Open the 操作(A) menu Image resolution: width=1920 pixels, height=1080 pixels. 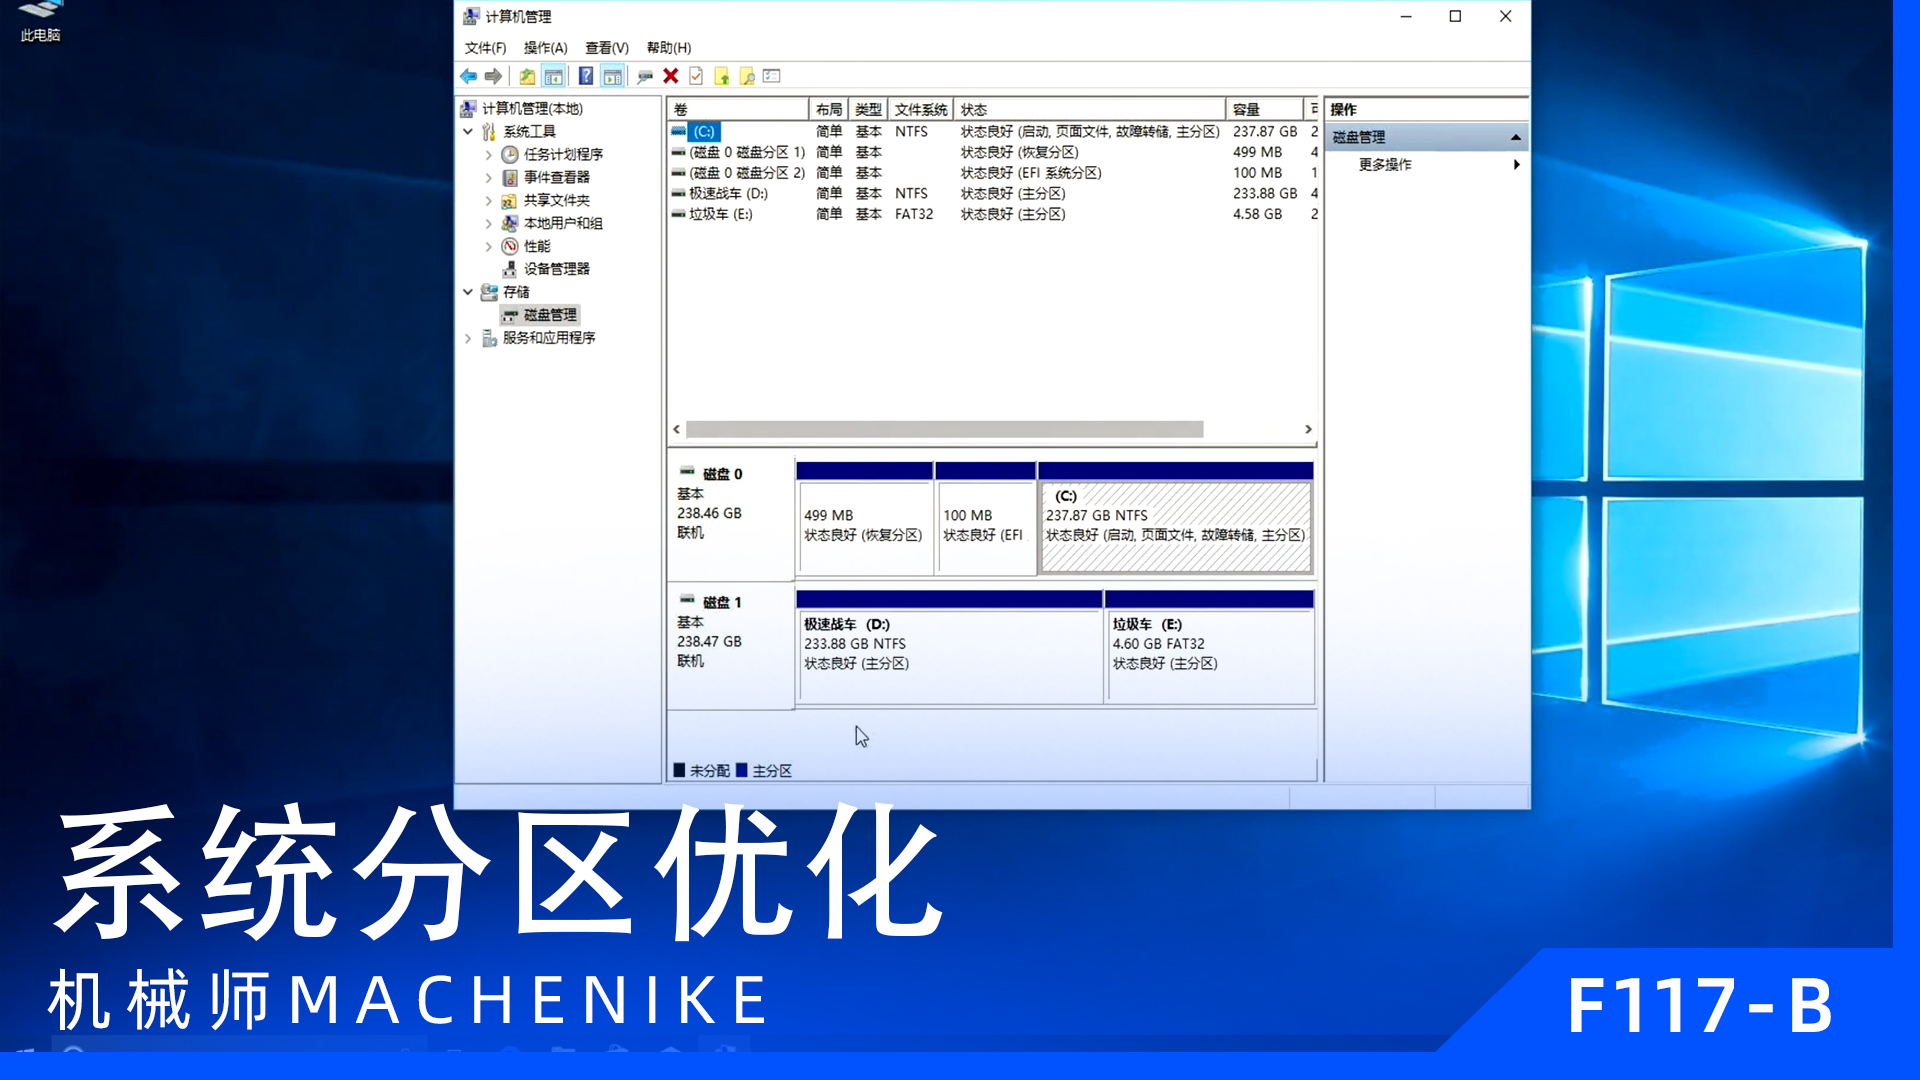[545, 48]
